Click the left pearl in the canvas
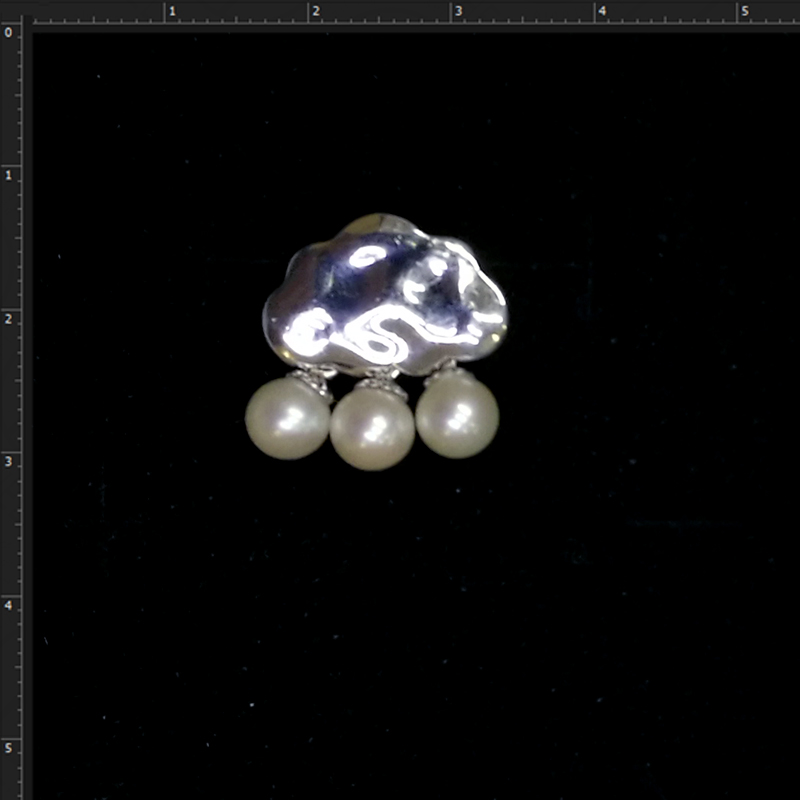The width and height of the screenshot is (800, 800). coord(287,419)
